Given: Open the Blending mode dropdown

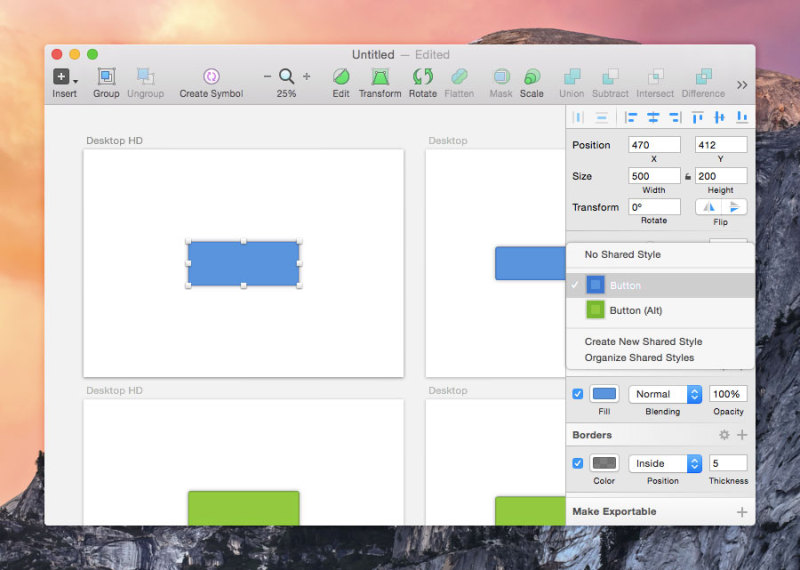Looking at the screenshot, I should (x=665, y=394).
